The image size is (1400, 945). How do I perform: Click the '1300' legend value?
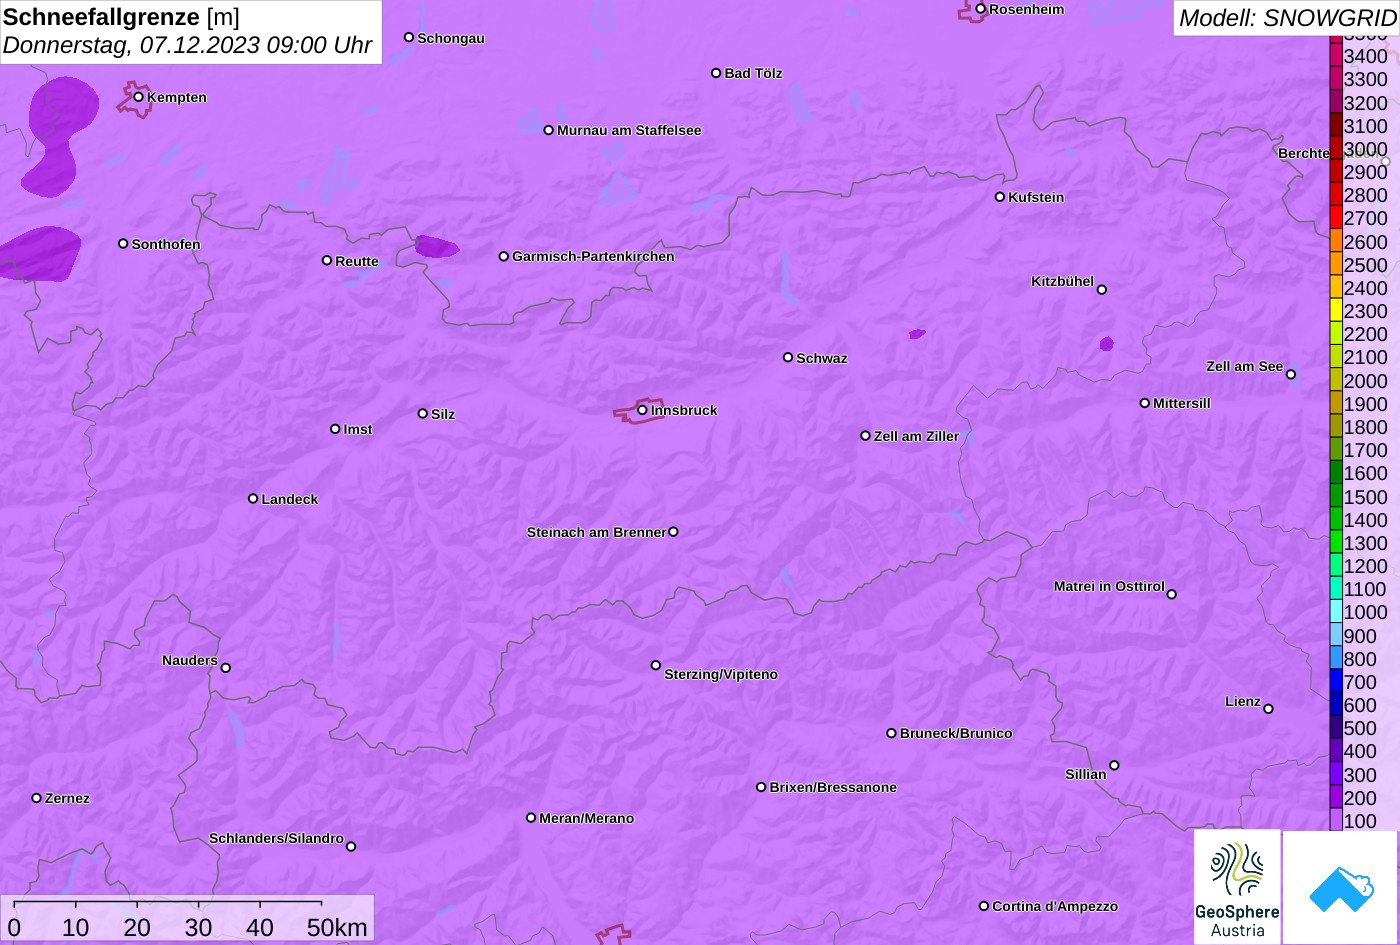click(1366, 543)
